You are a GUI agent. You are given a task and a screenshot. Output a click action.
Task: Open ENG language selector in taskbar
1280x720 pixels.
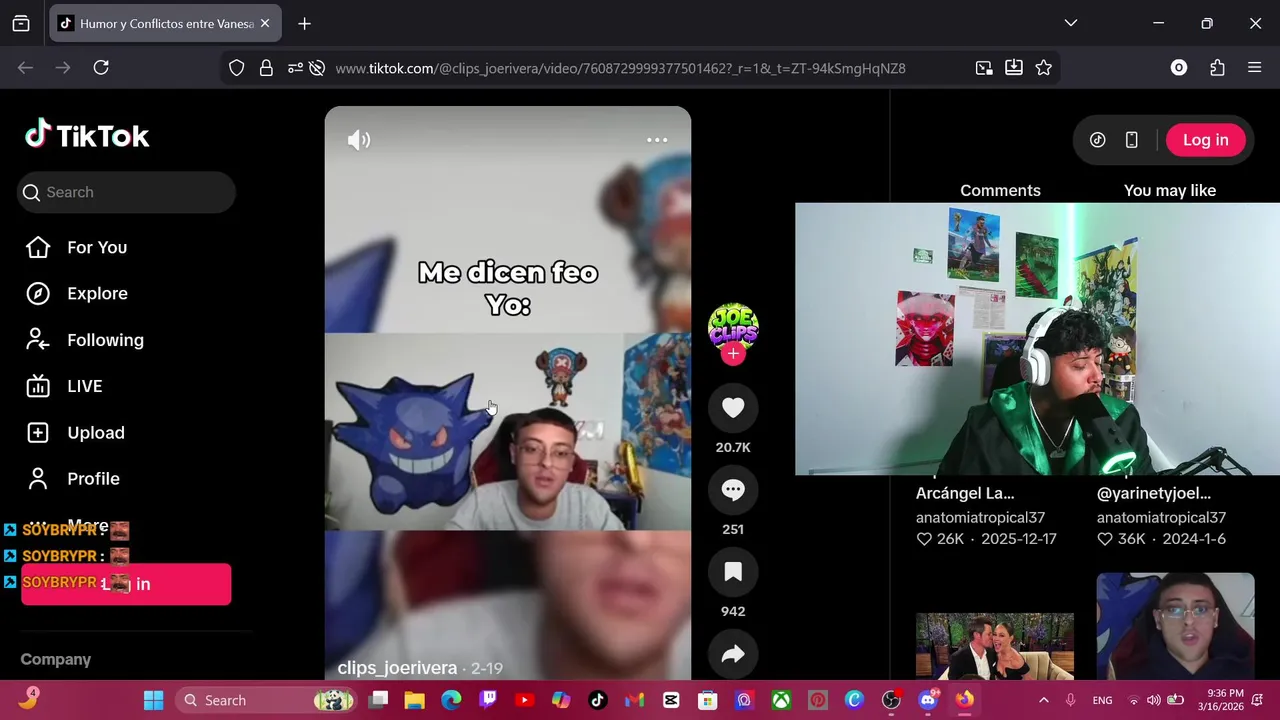[1102, 700]
